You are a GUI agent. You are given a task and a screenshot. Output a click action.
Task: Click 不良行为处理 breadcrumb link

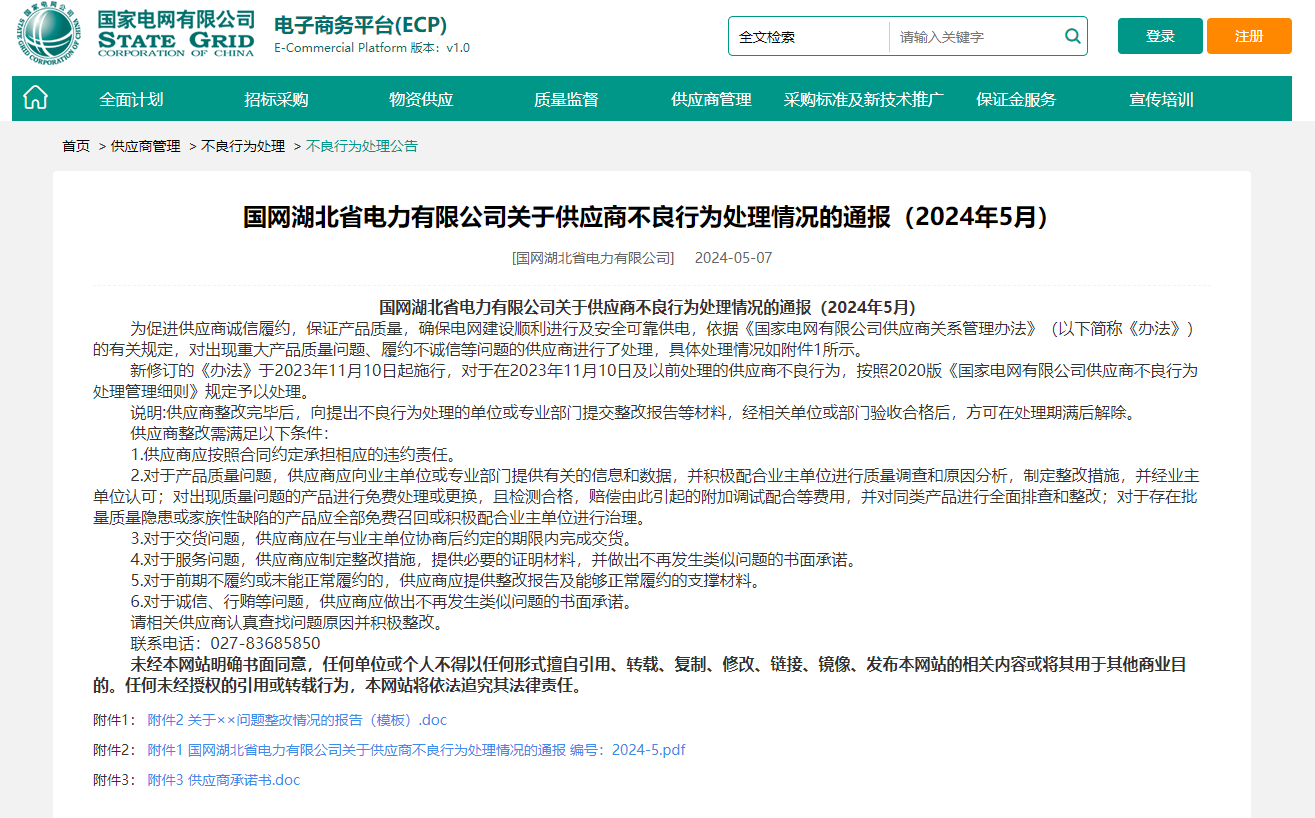tap(243, 146)
